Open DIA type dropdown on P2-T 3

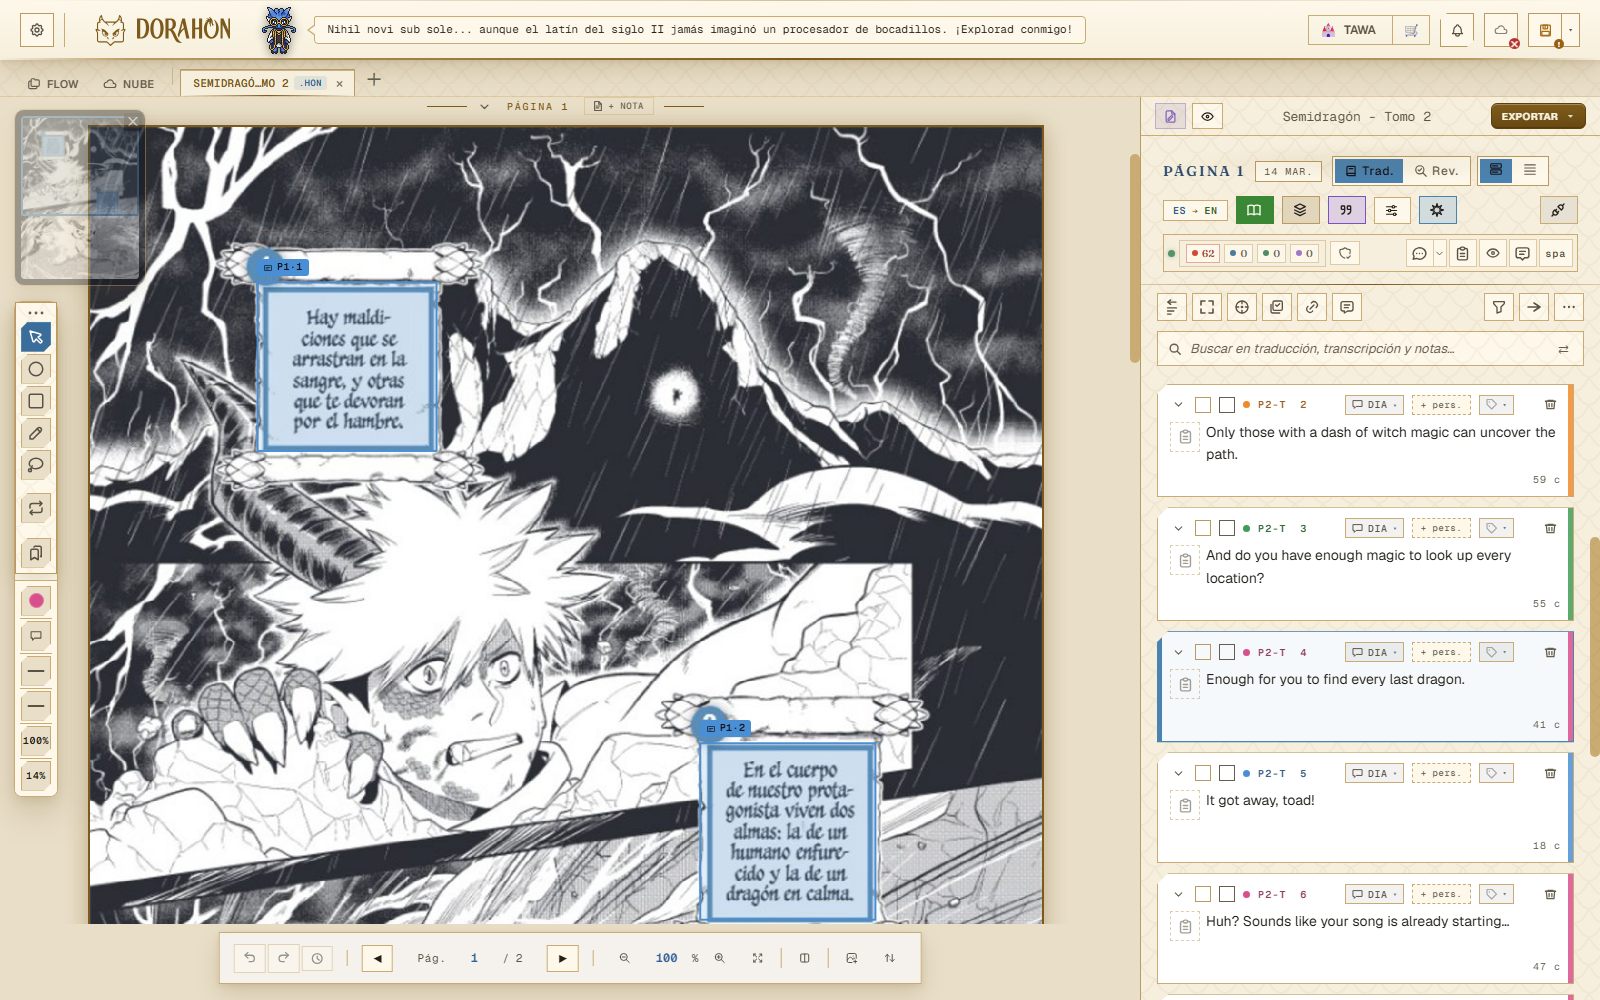[x=1374, y=528]
